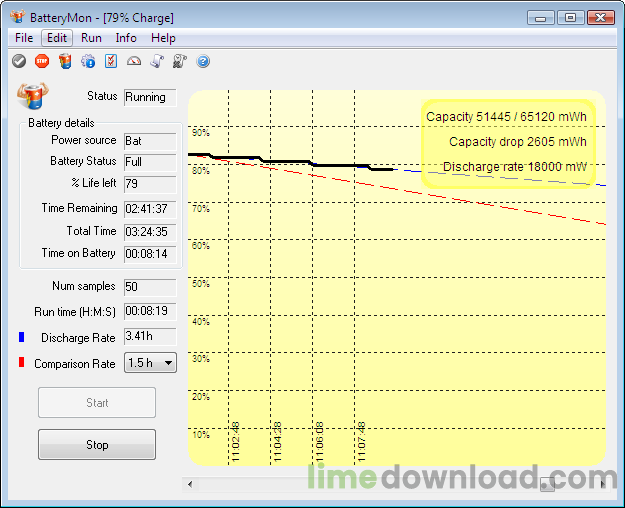This screenshot has height=508, width=625.
Task: Open the Edit menu
Action: 57,38
